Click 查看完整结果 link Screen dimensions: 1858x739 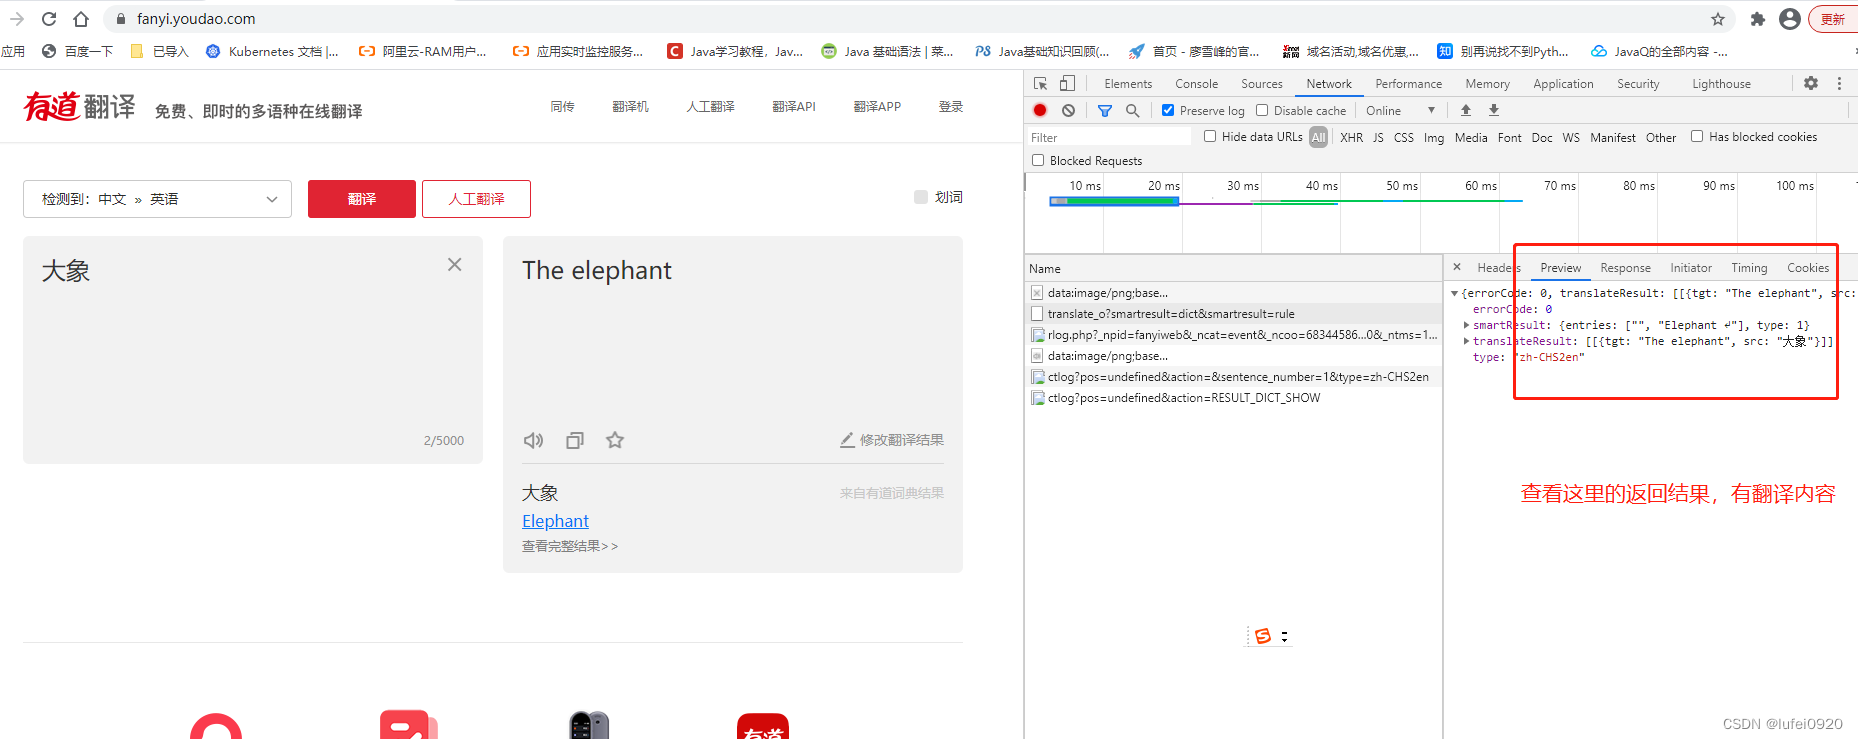click(x=570, y=546)
